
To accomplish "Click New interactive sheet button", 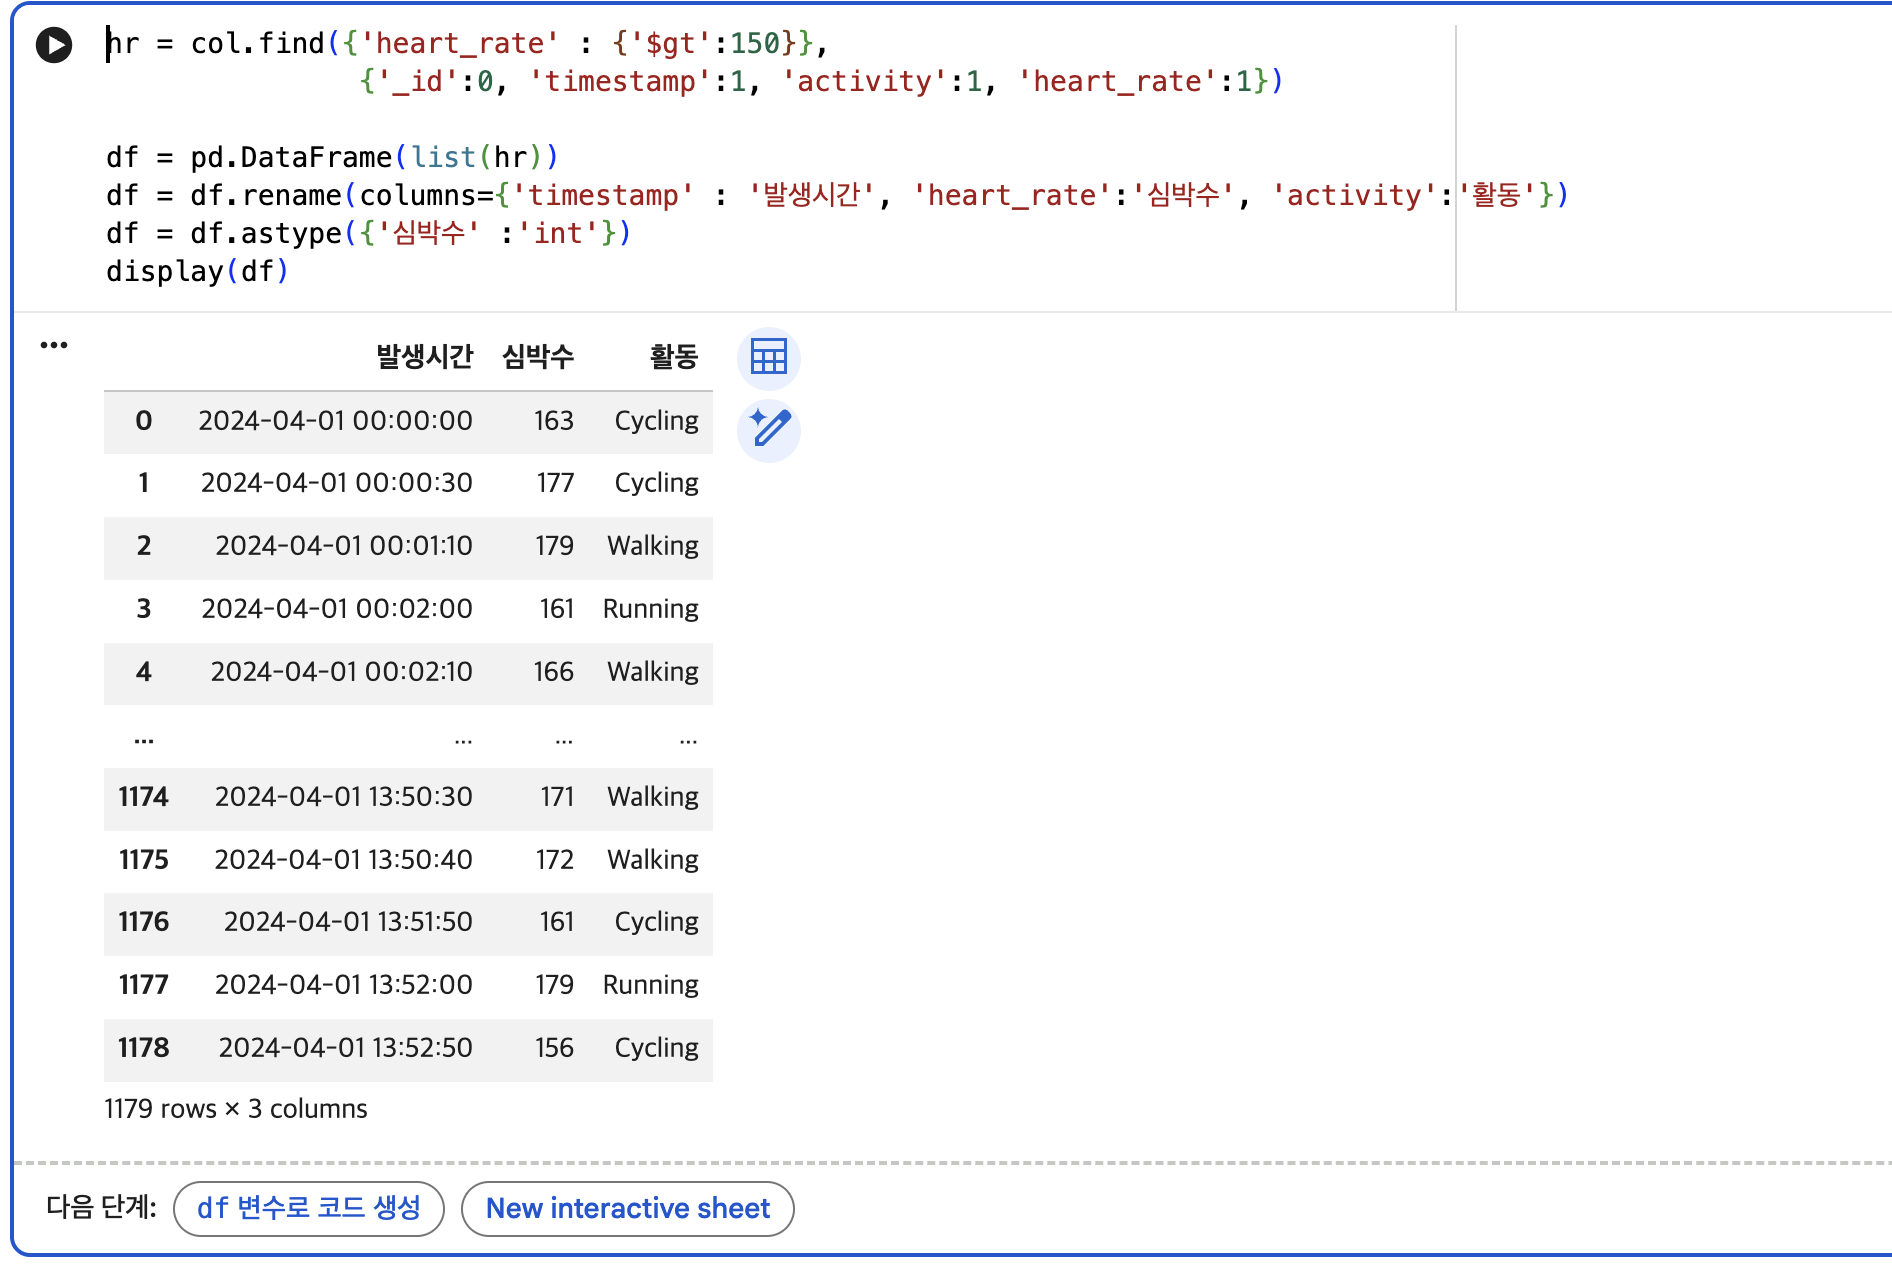I will [x=628, y=1208].
